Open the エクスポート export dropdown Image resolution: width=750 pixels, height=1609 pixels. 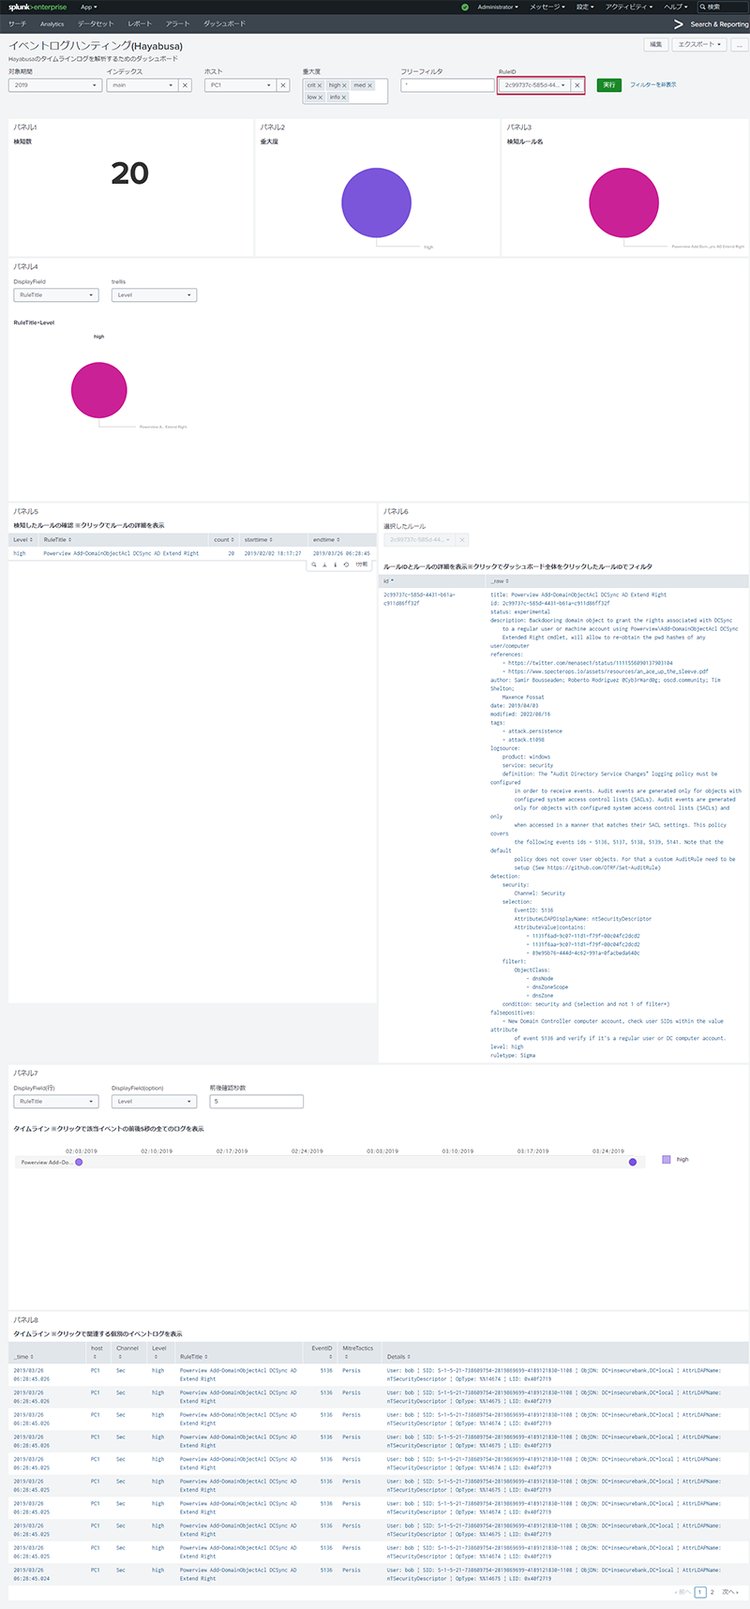pyautogui.click(x=699, y=45)
